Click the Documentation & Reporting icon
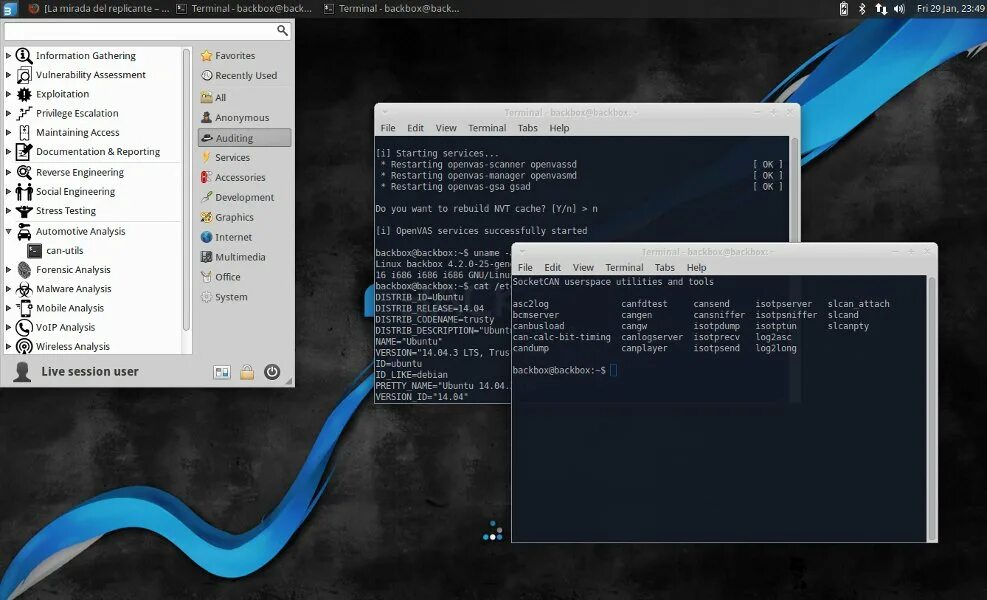This screenshot has height=600, width=987. [x=24, y=152]
